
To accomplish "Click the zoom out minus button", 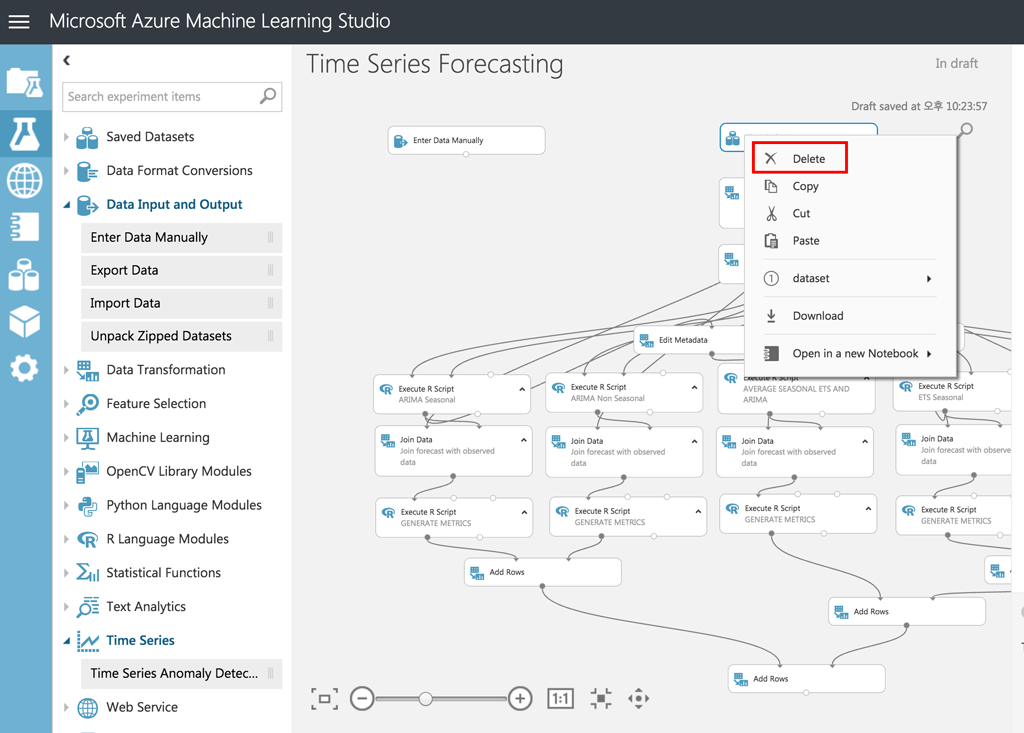I will point(362,698).
